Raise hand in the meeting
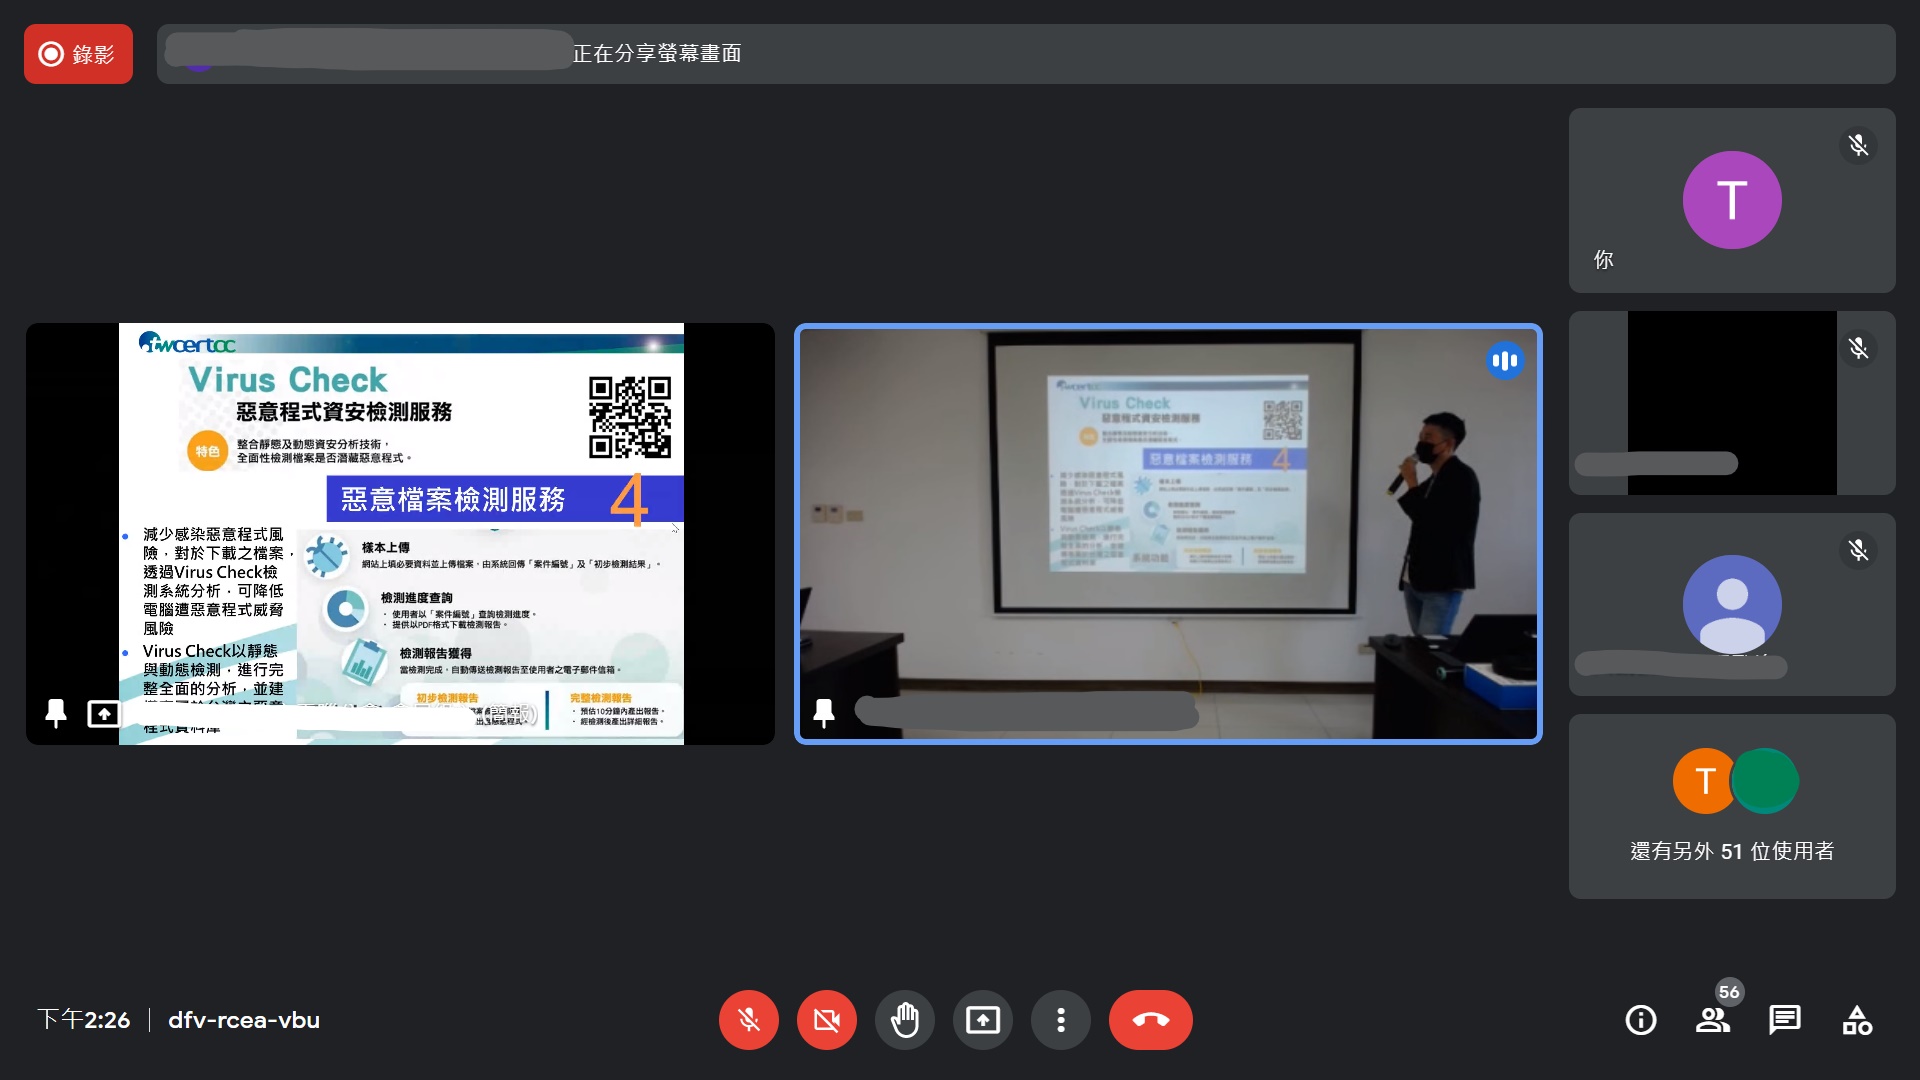This screenshot has height=1080, width=1920. click(904, 1020)
